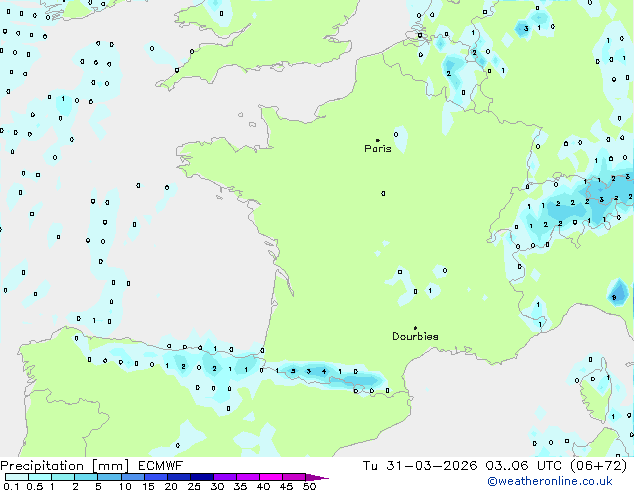Click the Paris city label
This screenshot has width=634, height=490.
tap(378, 149)
